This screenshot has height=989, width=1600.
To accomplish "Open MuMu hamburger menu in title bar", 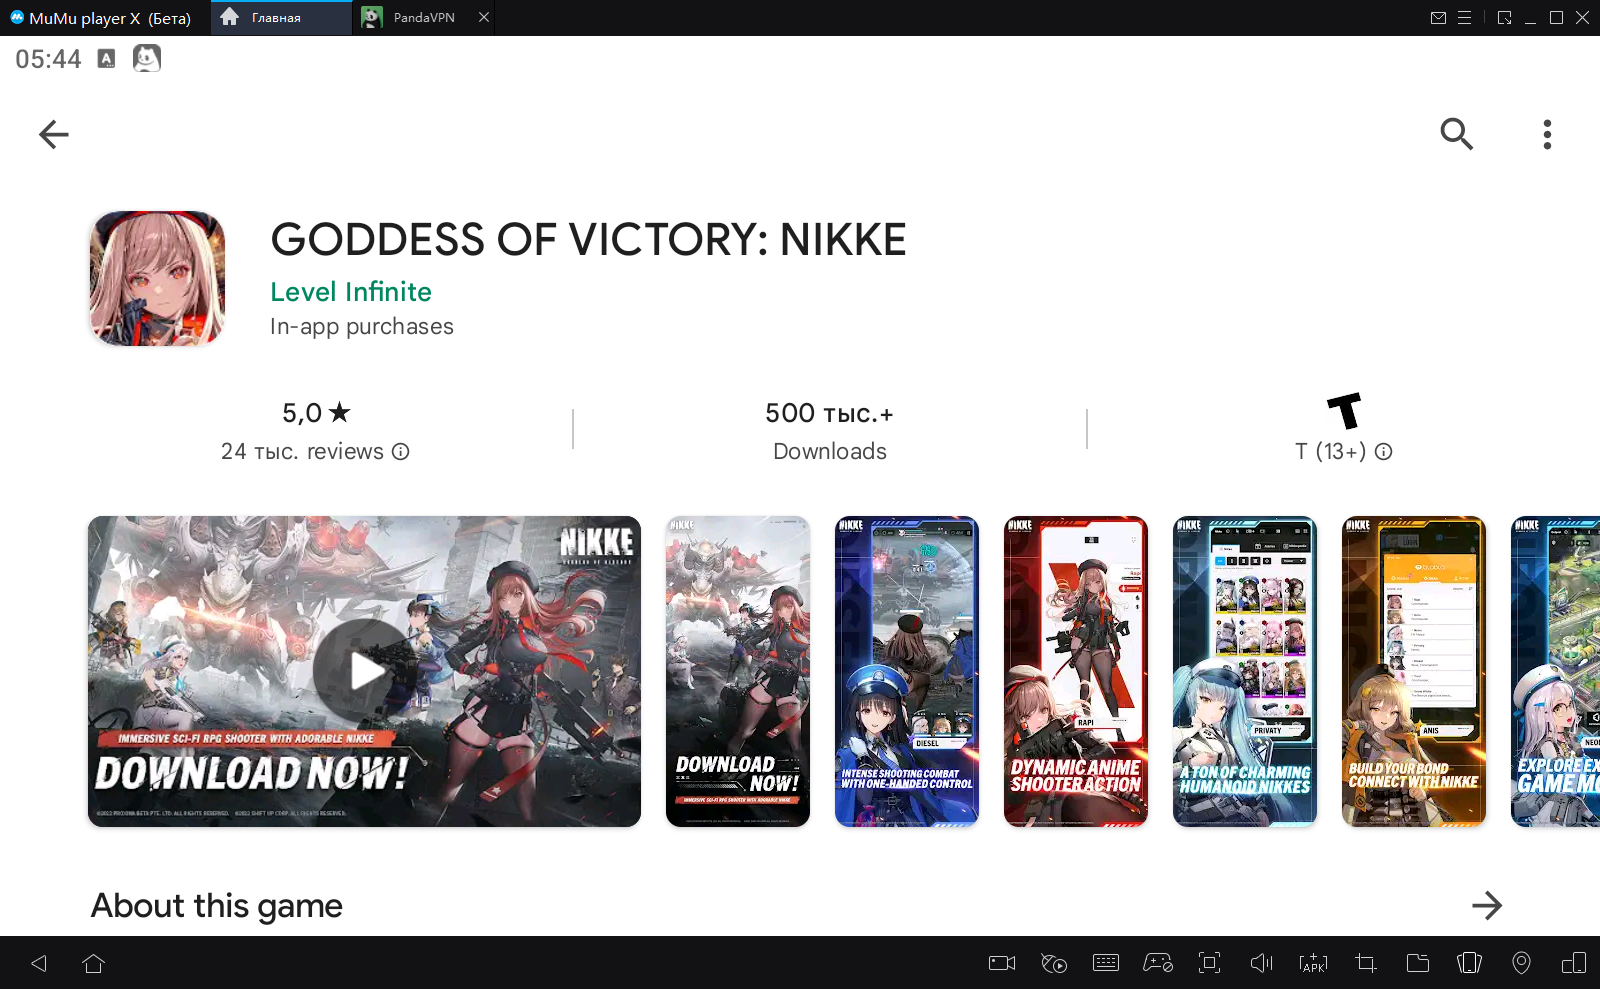I will (1465, 18).
